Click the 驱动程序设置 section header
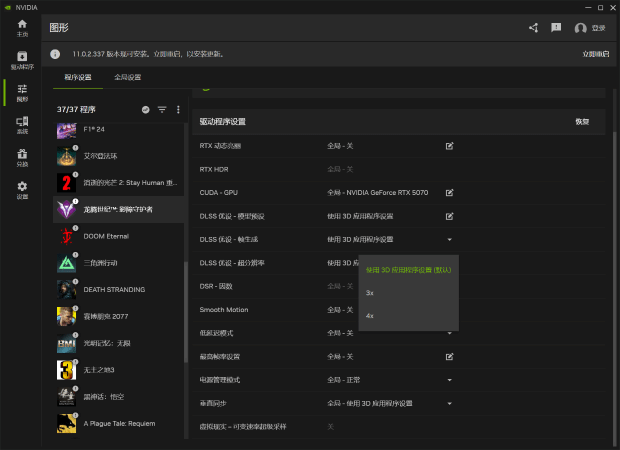620x450 pixels. (222, 122)
